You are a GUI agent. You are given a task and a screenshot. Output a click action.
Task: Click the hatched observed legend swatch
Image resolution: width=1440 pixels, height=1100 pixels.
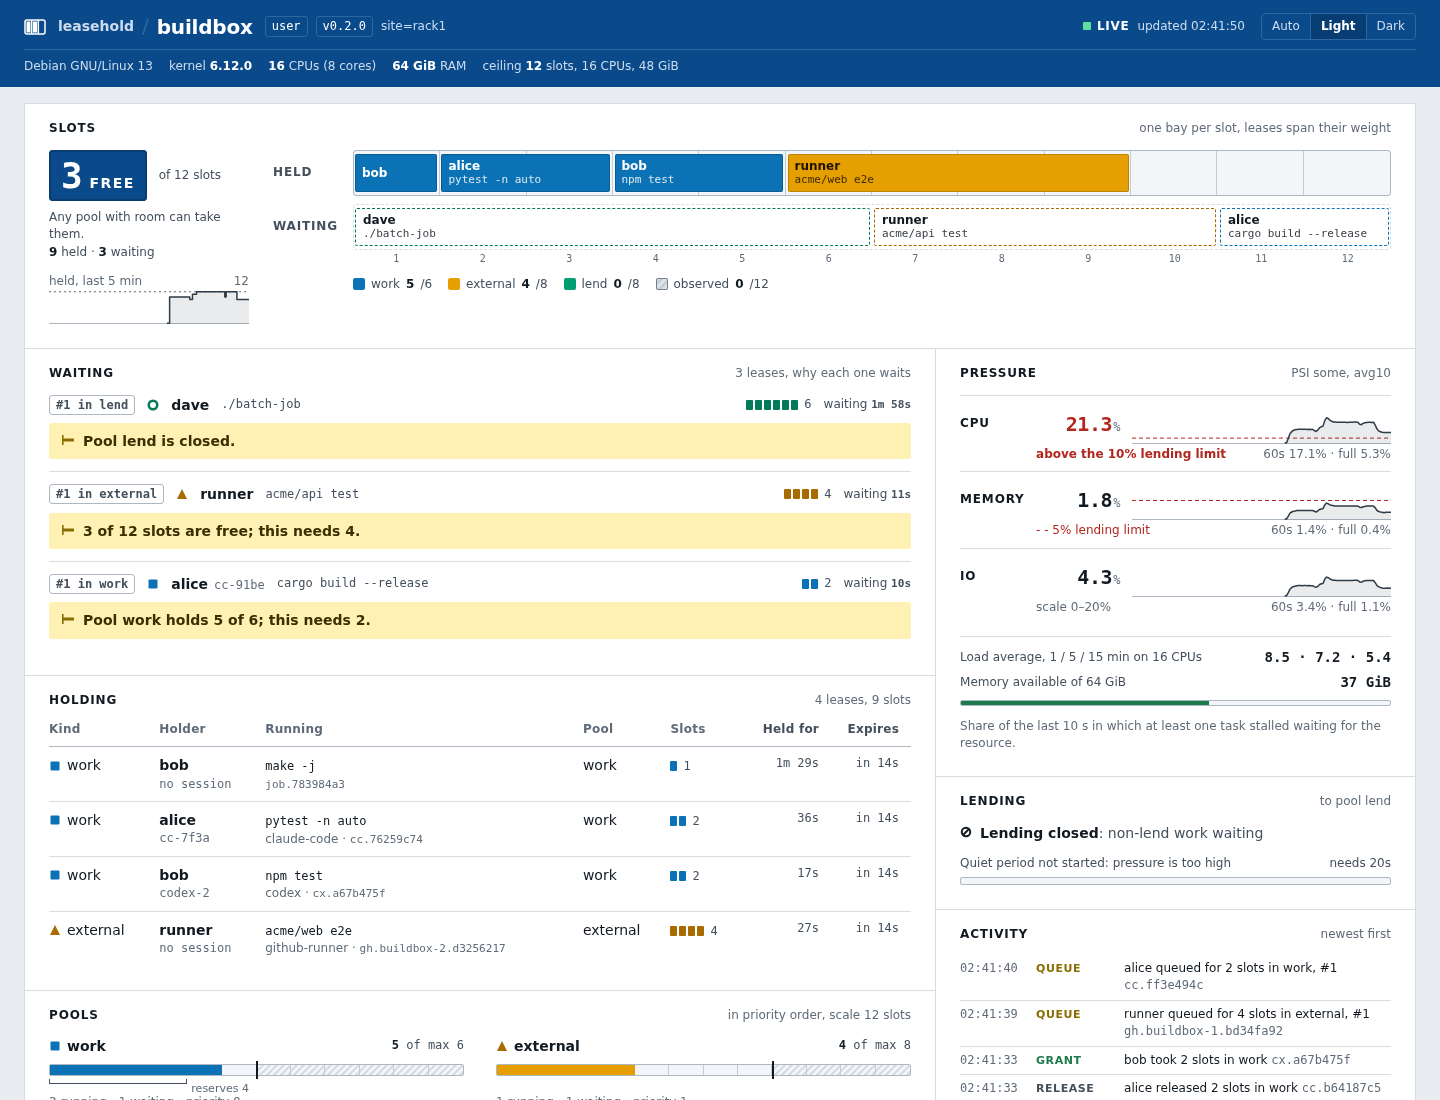tap(662, 284)
